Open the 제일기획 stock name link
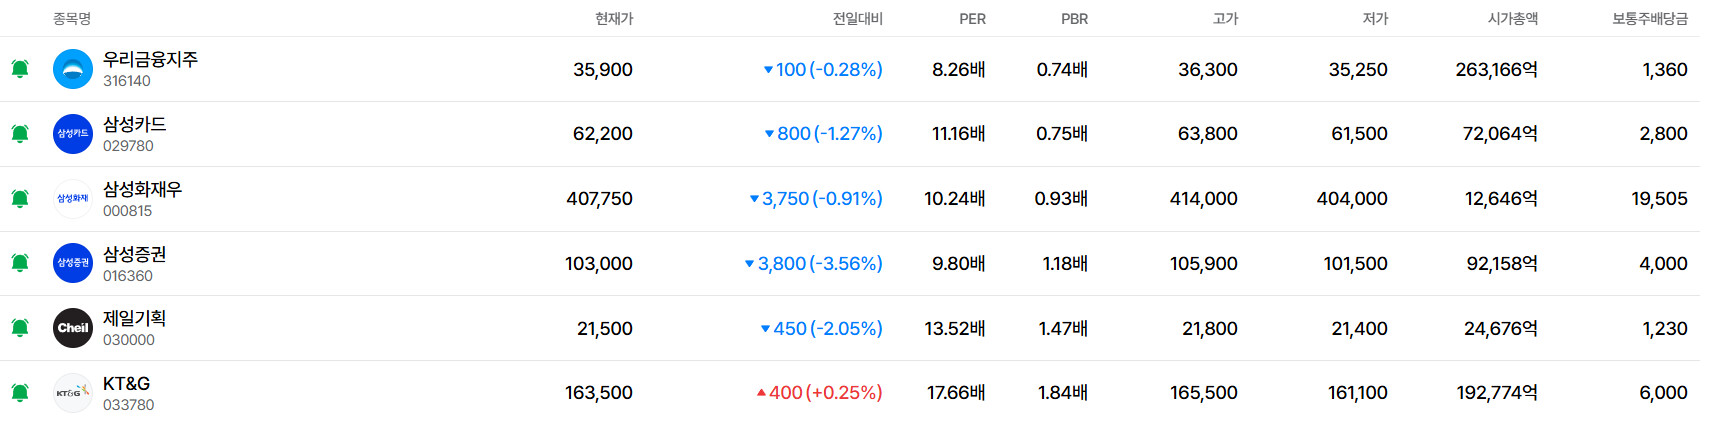Screen dimensions: 1712x425 click(x=134, y=319)
